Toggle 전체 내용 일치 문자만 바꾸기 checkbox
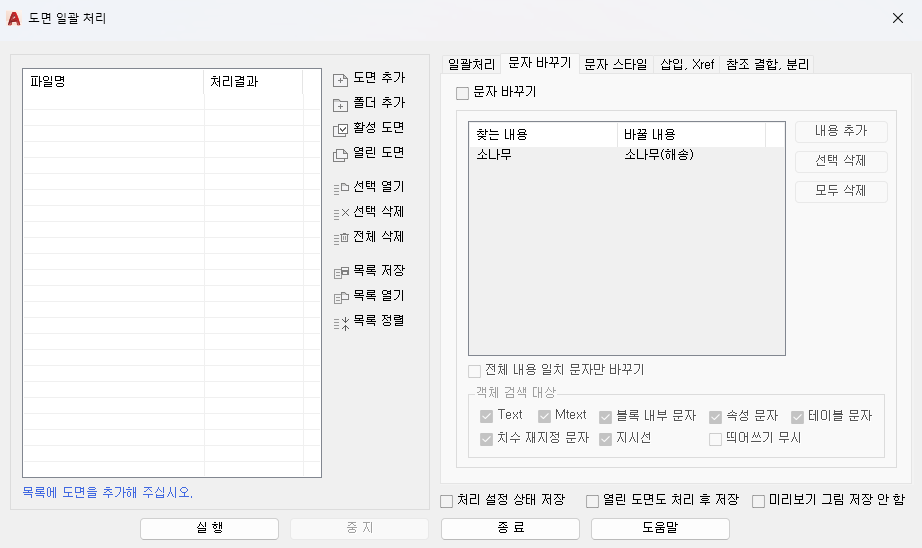The height and width of the screenshot is (548, 922). click(475, 371)
